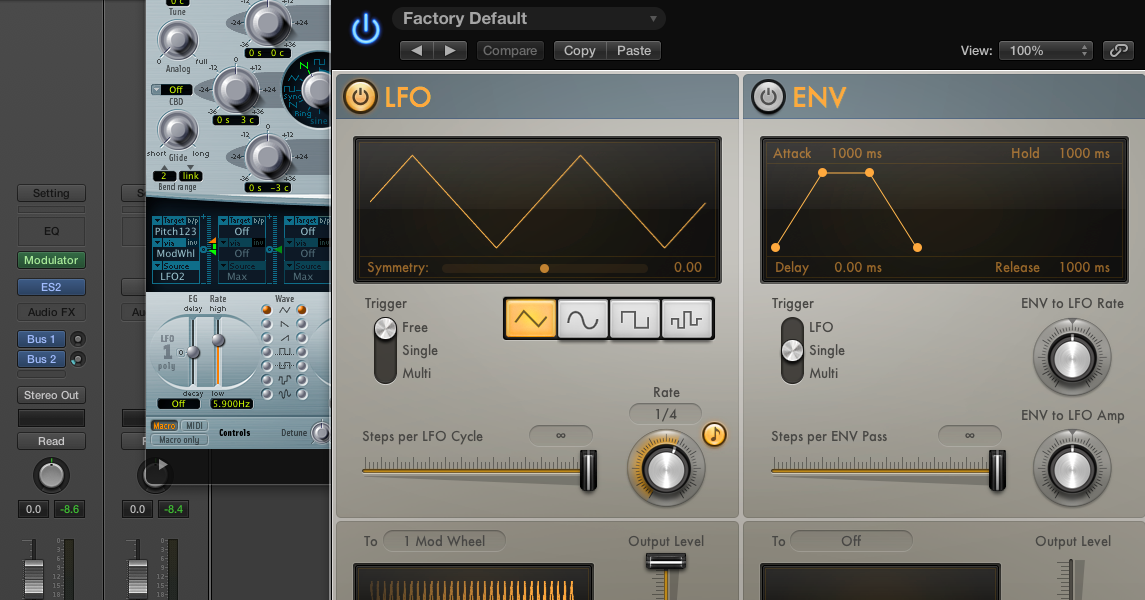Open the '1 Mod Wheel' destination selector
The height and width of the screenshot is (600, 1145).
tap(444, 540)
